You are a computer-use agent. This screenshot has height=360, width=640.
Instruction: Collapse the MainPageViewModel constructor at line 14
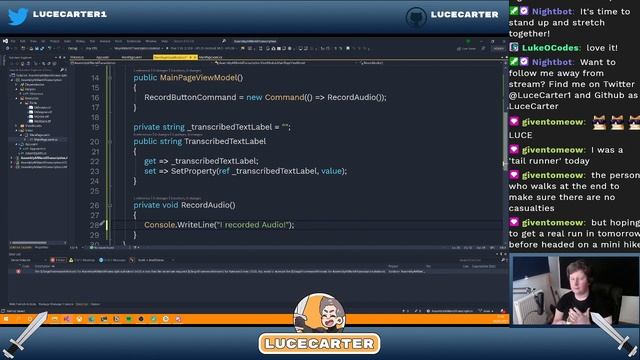pyautogui.click(x=110, y=78)
